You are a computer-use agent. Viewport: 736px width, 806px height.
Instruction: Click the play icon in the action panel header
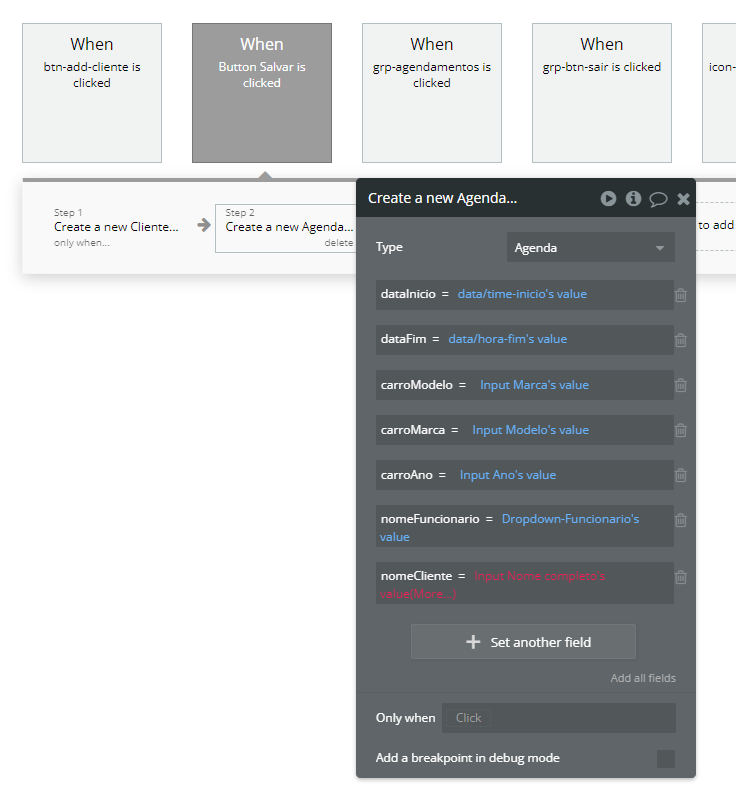(x=608, y=198)
